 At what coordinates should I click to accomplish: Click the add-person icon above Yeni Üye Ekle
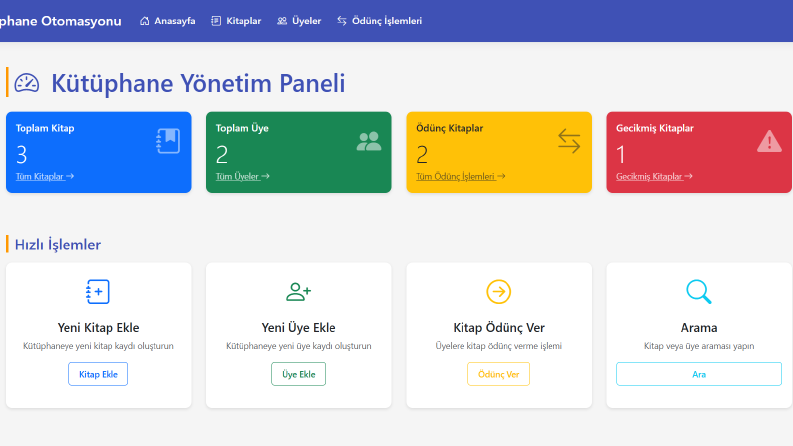click(298, 291)
